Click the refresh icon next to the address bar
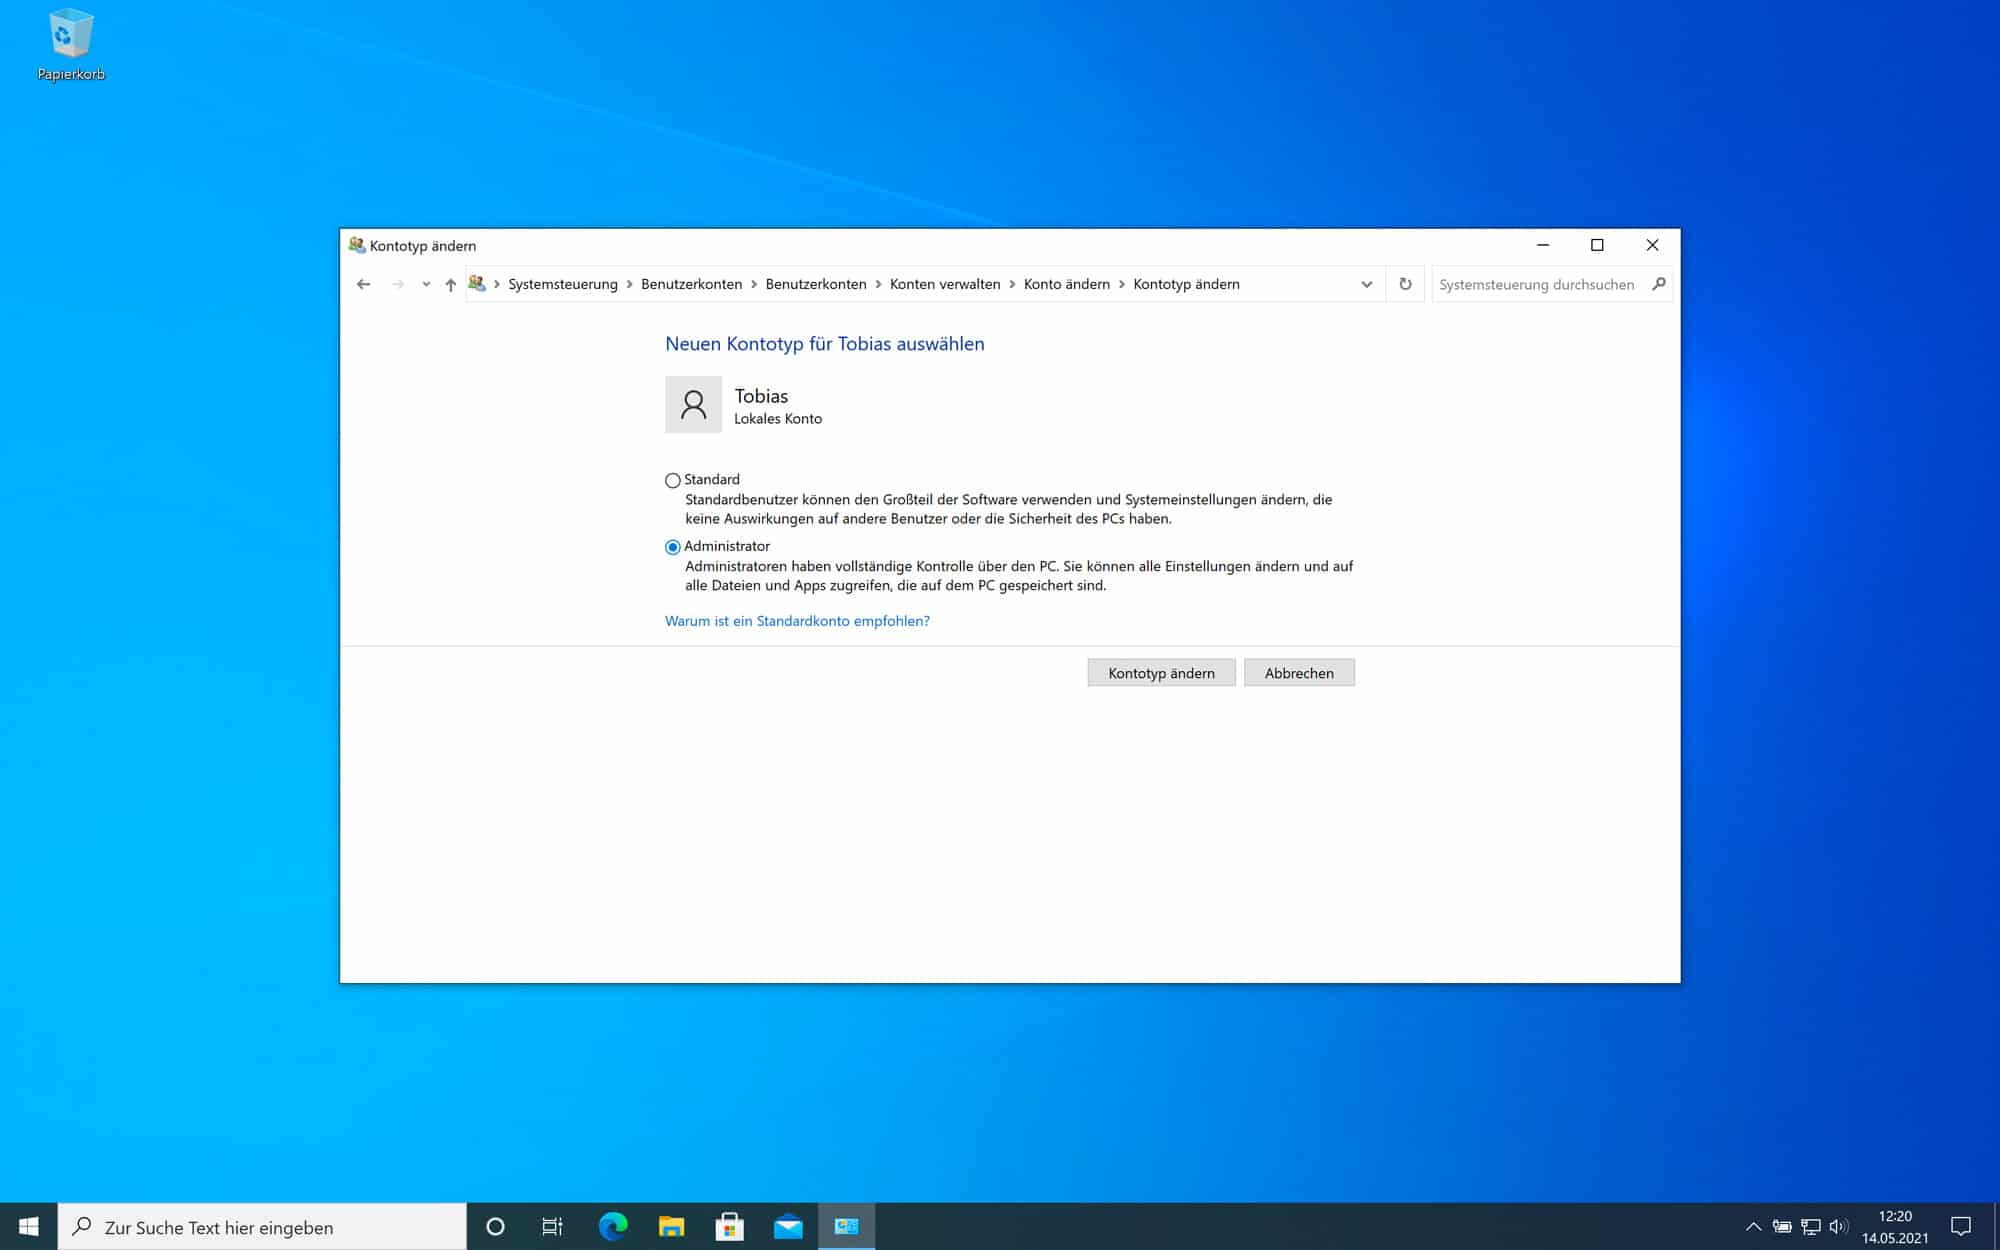Viewport: 2000px width, 1250px height. click(1405, 284)
